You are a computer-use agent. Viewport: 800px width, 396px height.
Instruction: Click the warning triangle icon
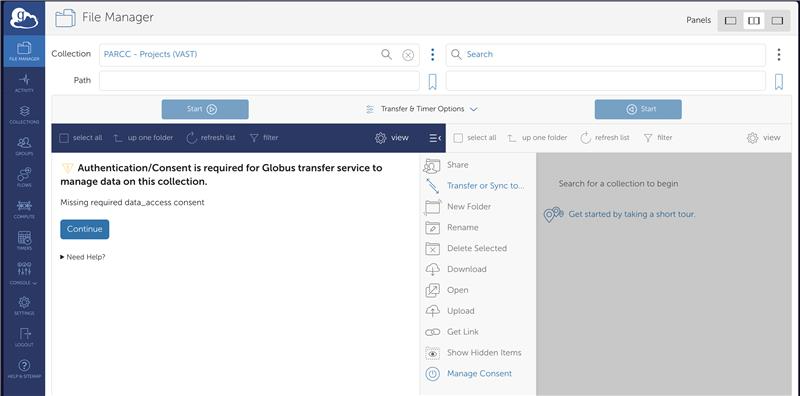[x=67, y=168]
